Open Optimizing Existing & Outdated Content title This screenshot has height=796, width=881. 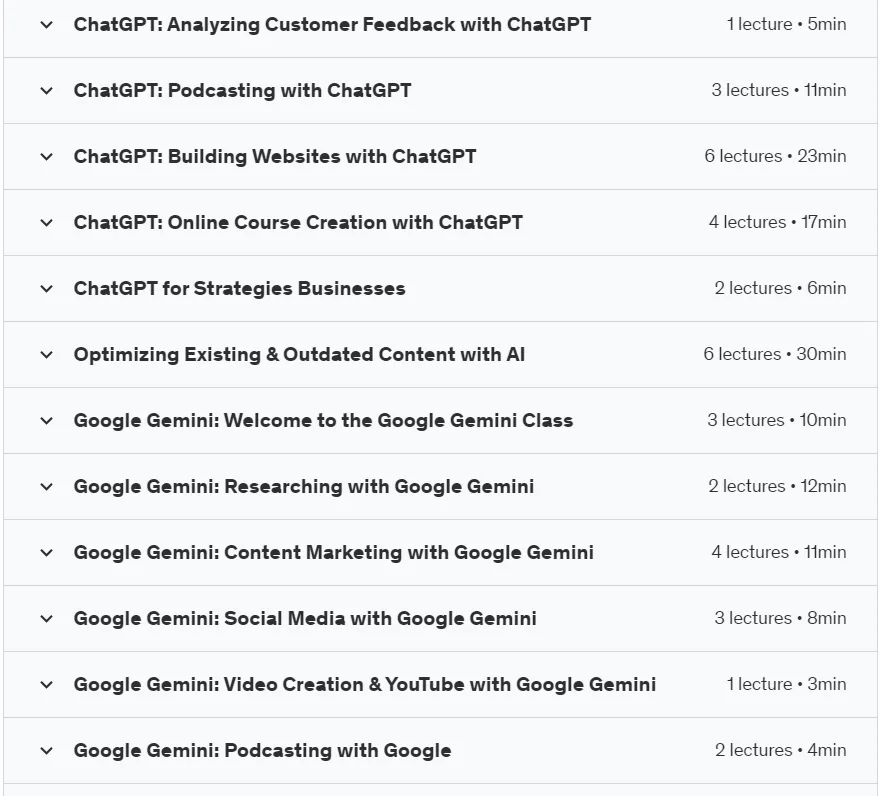coord(299,354)
